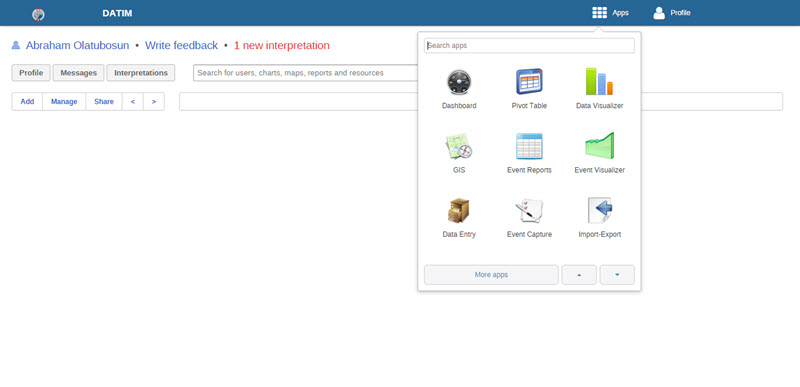Click the user icon beside Abraham Olatubosun
Screen dimensions: 800x387
[16, 45]
